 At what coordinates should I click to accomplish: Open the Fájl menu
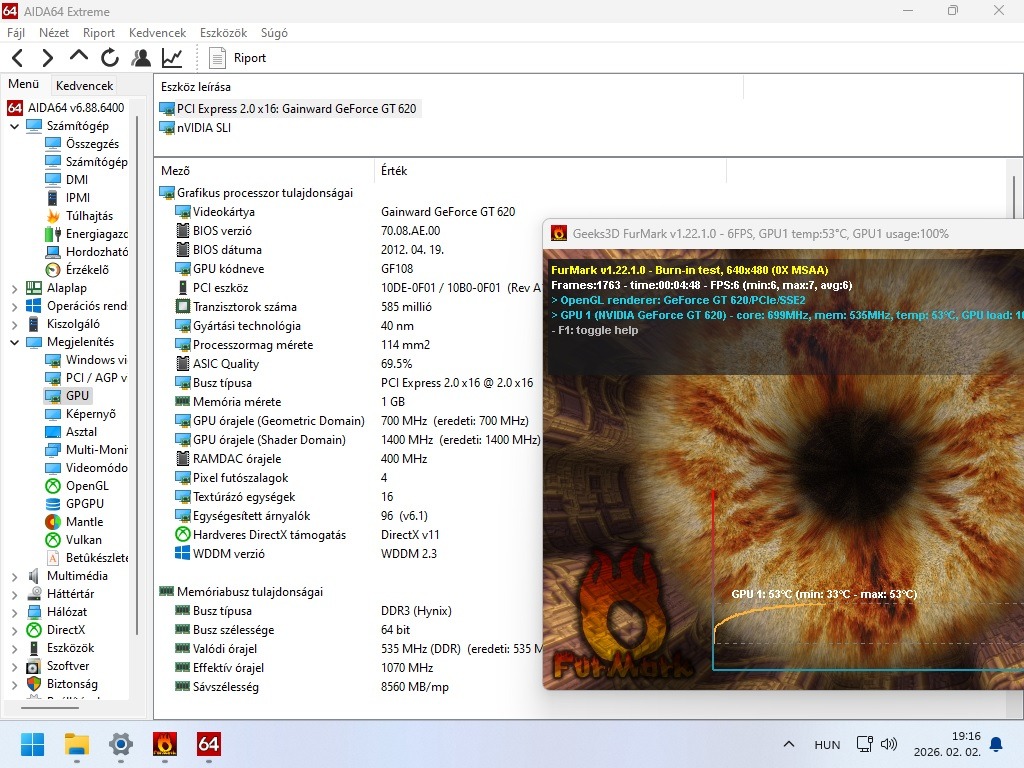click(16, 33)
